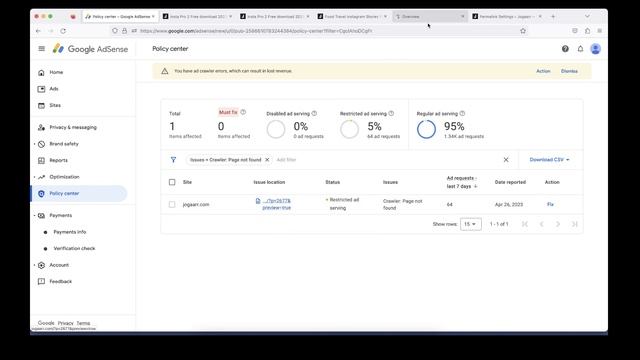Sort by Ad requests last 7 days
640x360 pixels.
pos(462,182)
